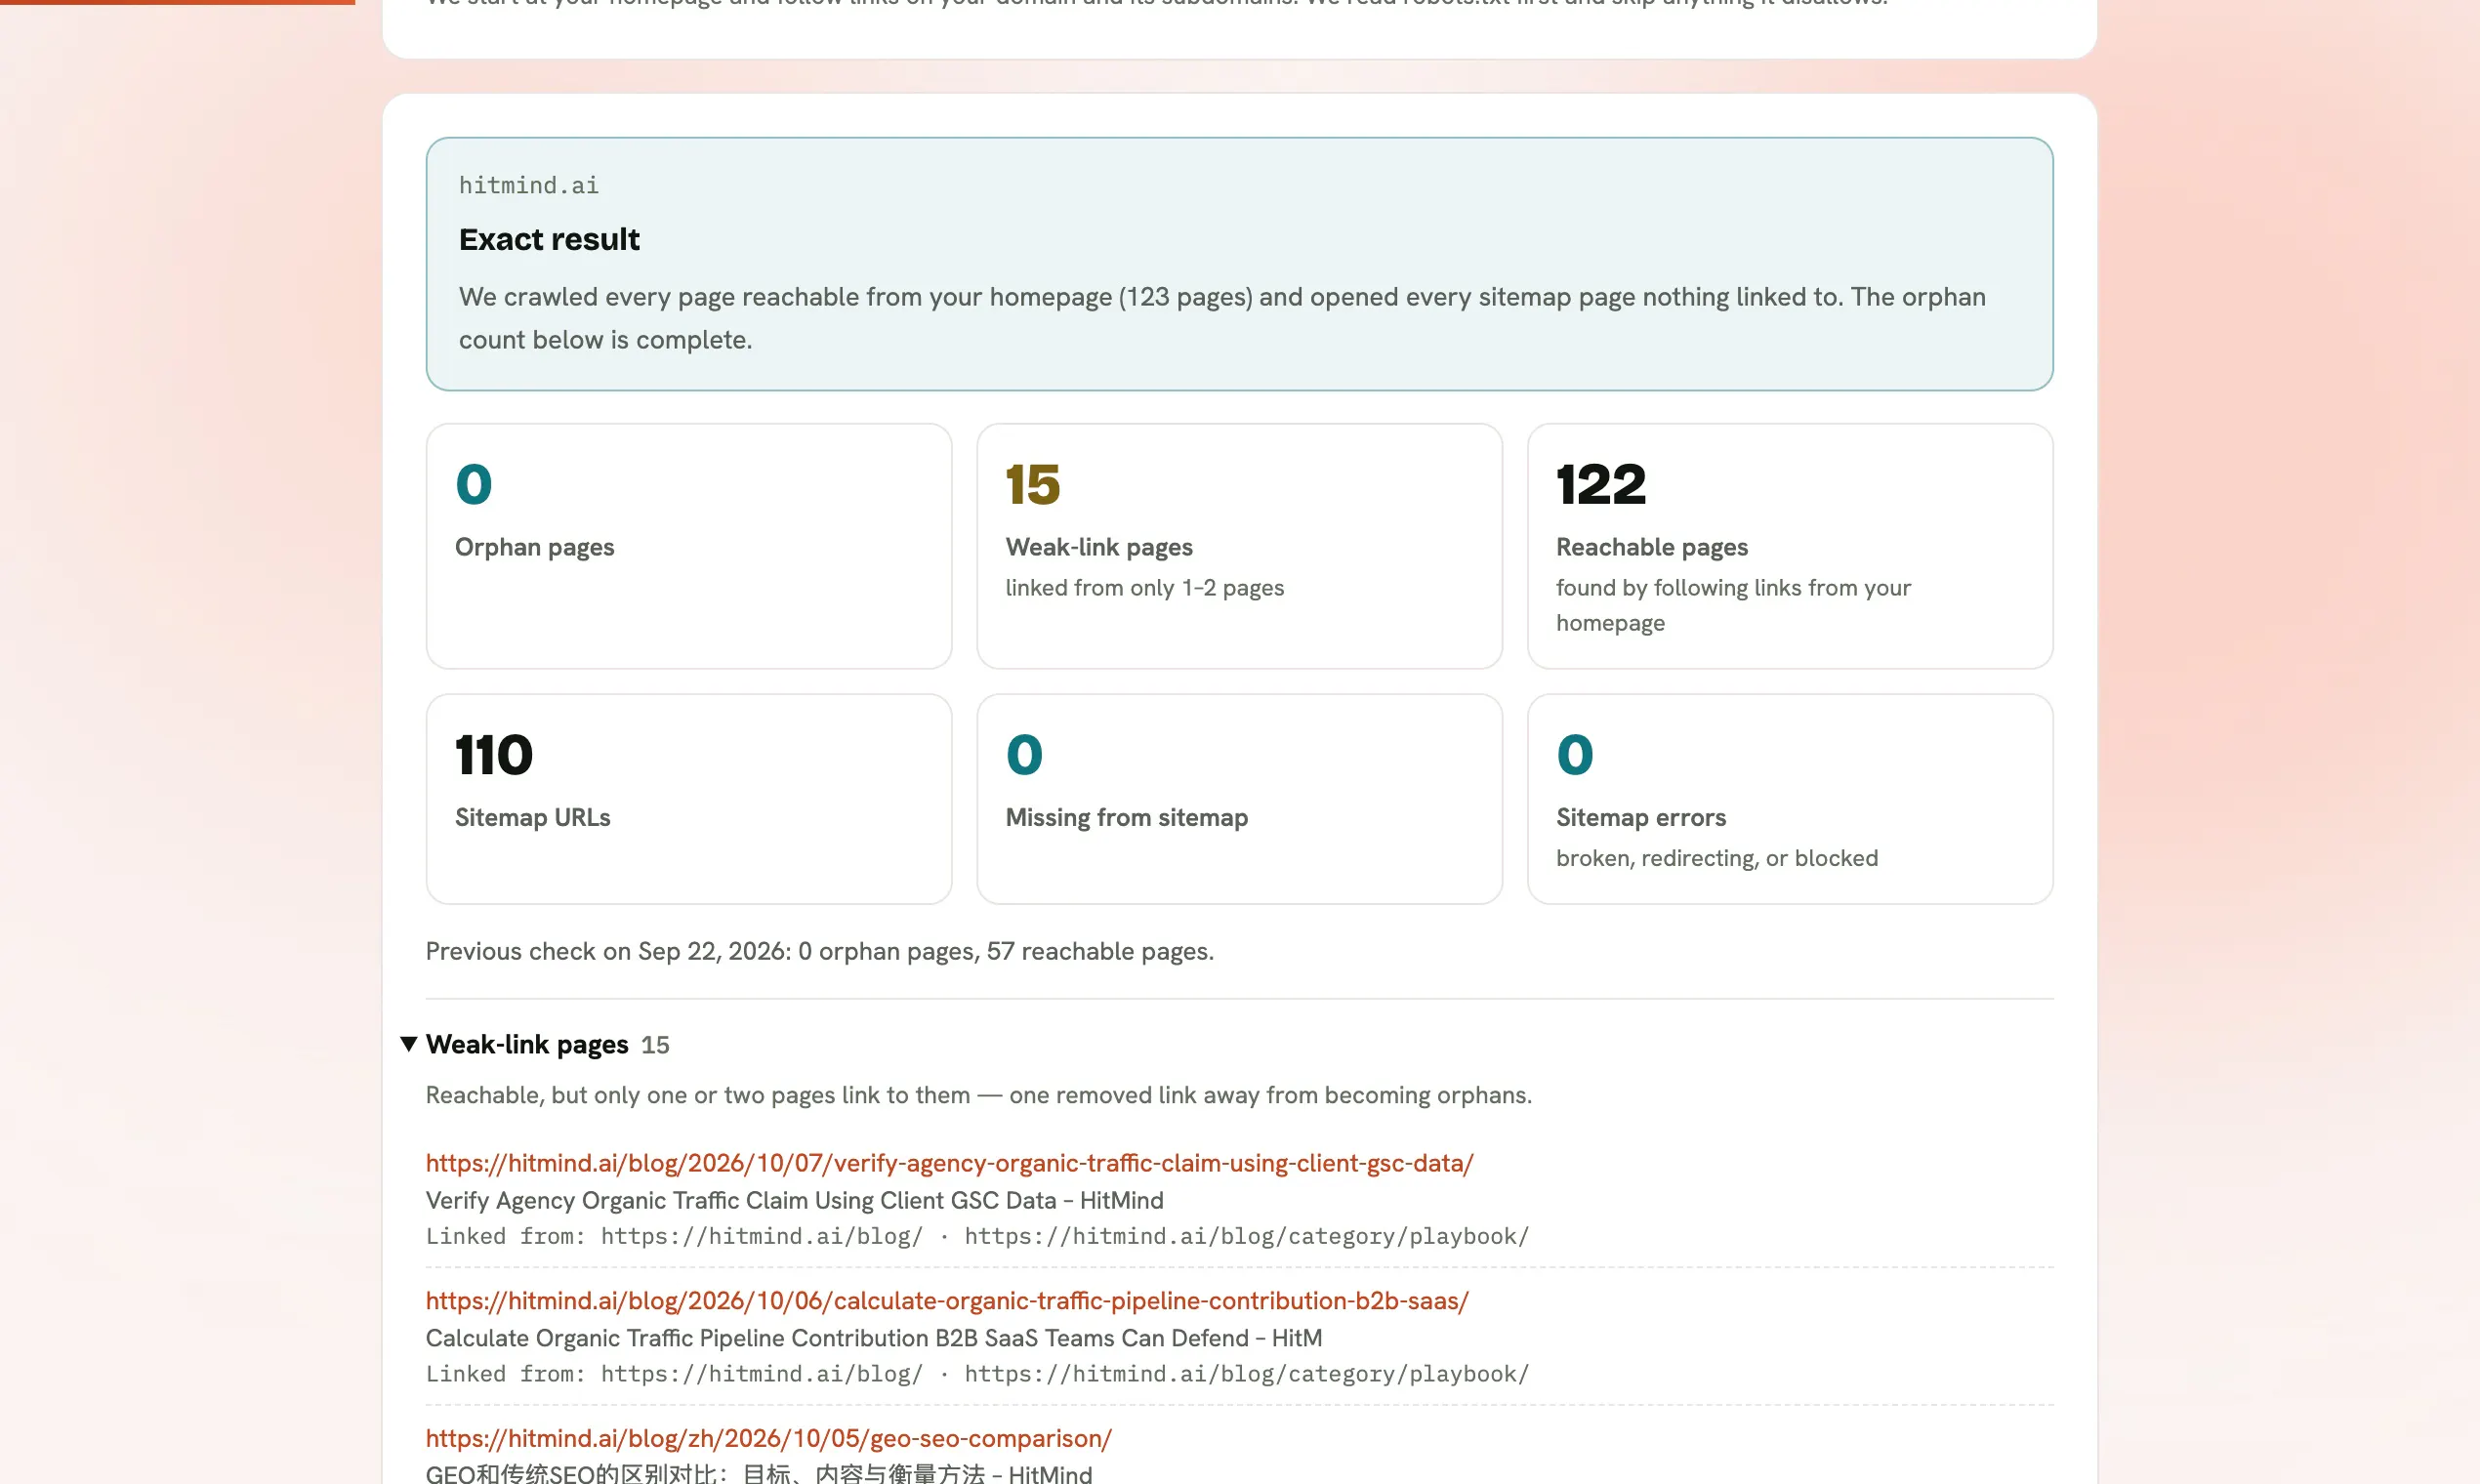
Task: Click the hitmind.ai domain label
Action: coord(528,185)
